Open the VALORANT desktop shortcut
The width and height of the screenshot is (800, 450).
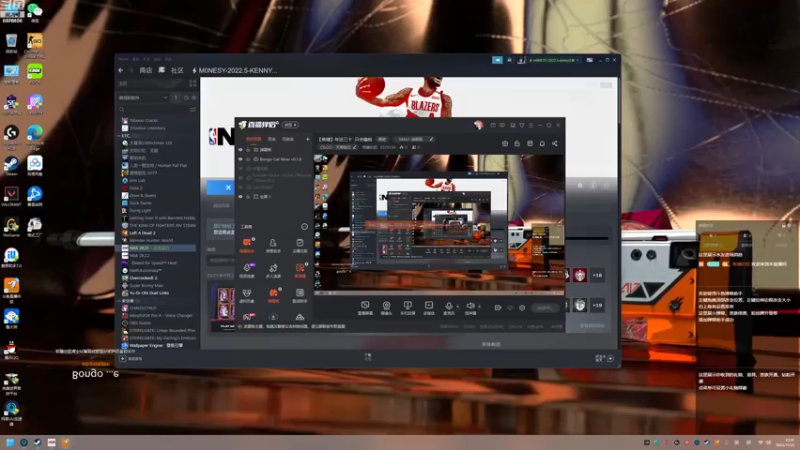[x=11, y=196]
